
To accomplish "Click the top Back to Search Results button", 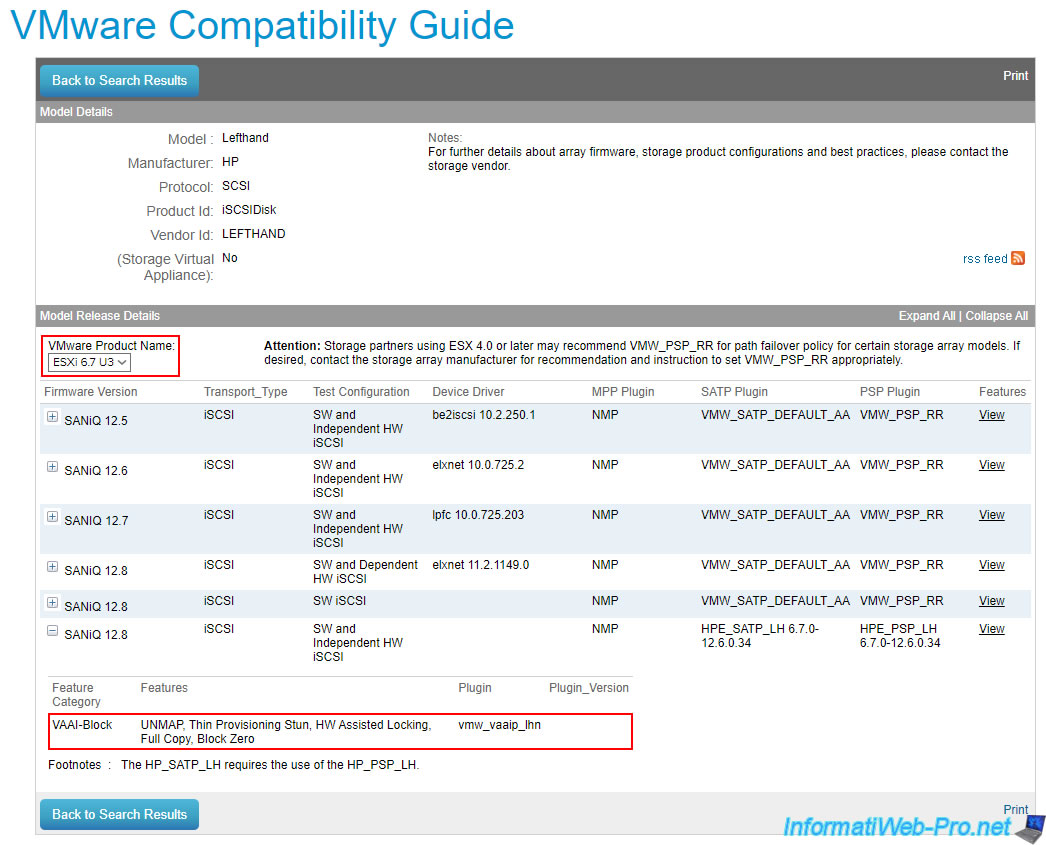I will 119,80.
